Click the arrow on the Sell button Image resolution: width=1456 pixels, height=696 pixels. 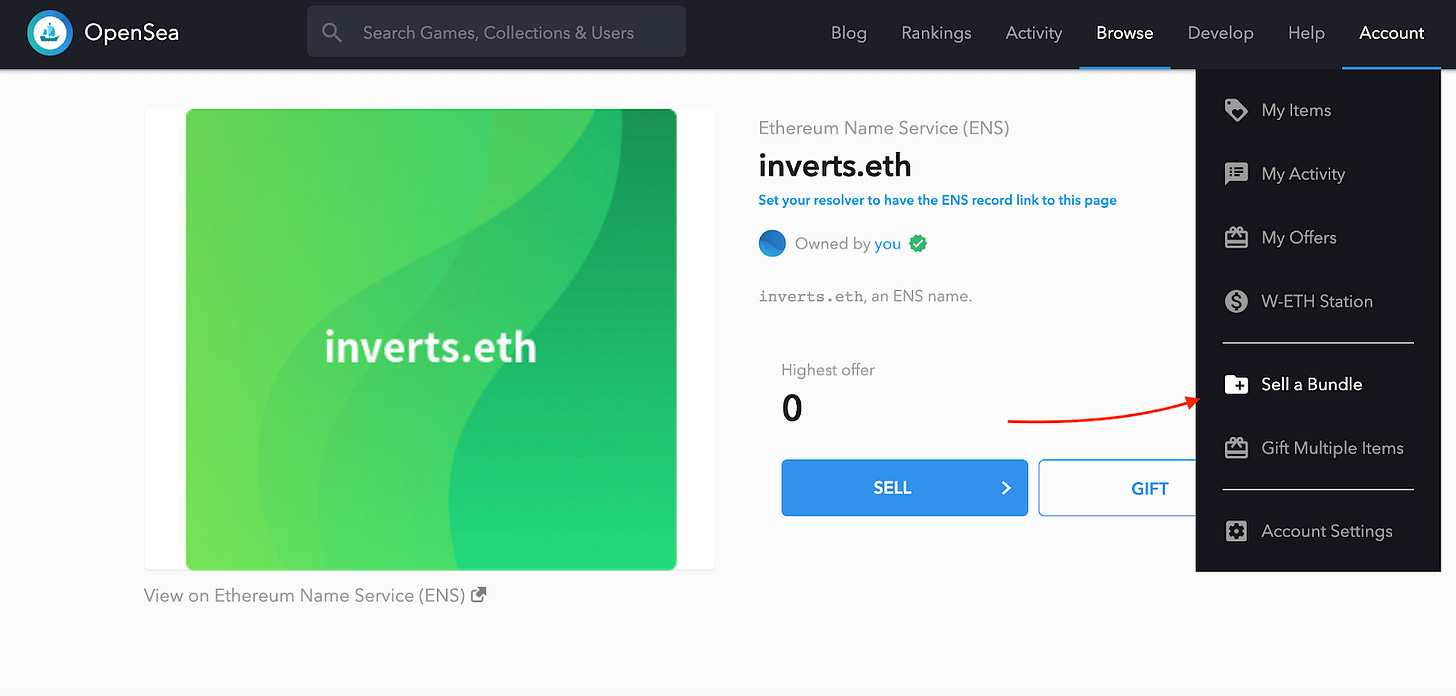(1006, 488)
